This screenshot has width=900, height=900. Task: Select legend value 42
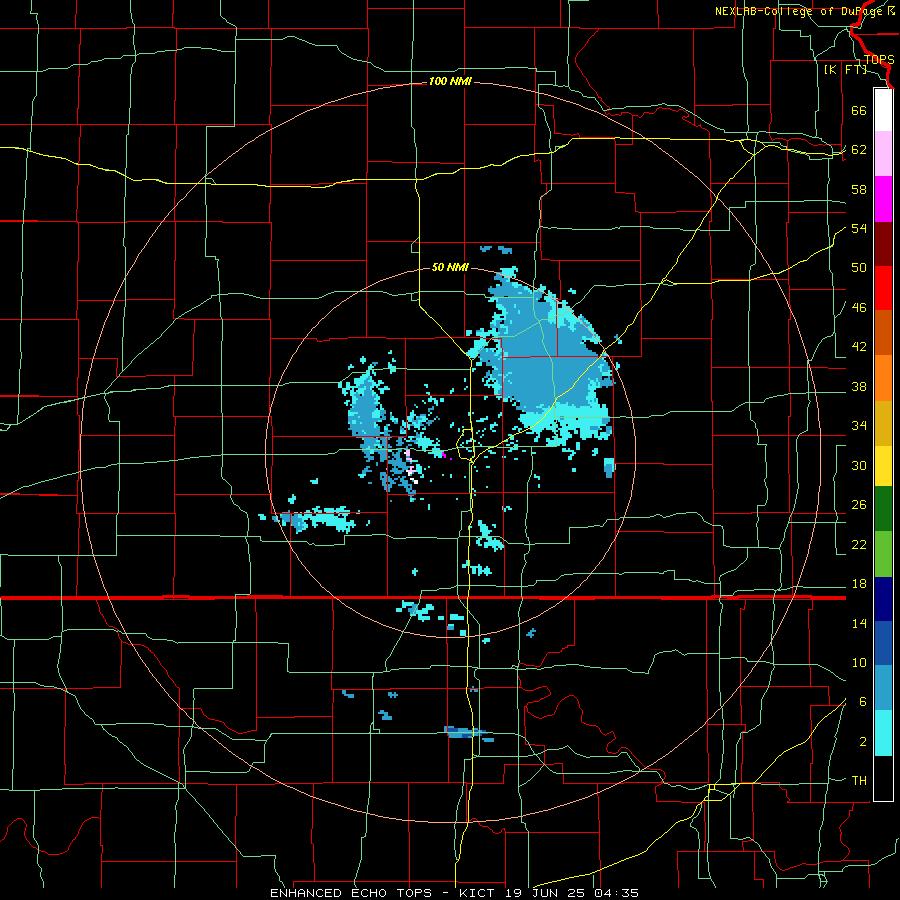pos(859,347)
